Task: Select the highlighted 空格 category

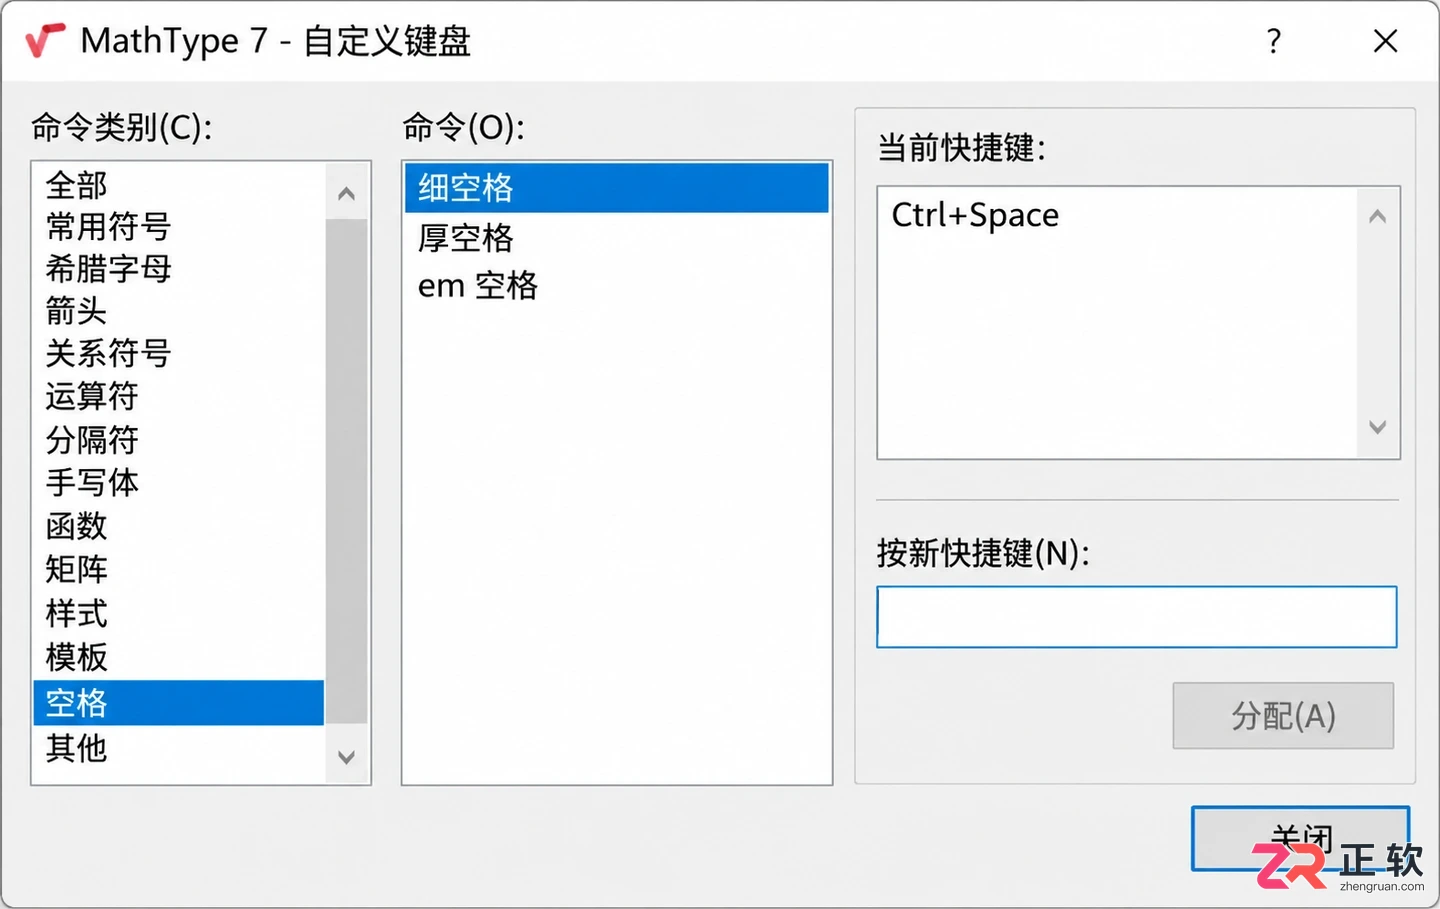Action: click(178, 703)
